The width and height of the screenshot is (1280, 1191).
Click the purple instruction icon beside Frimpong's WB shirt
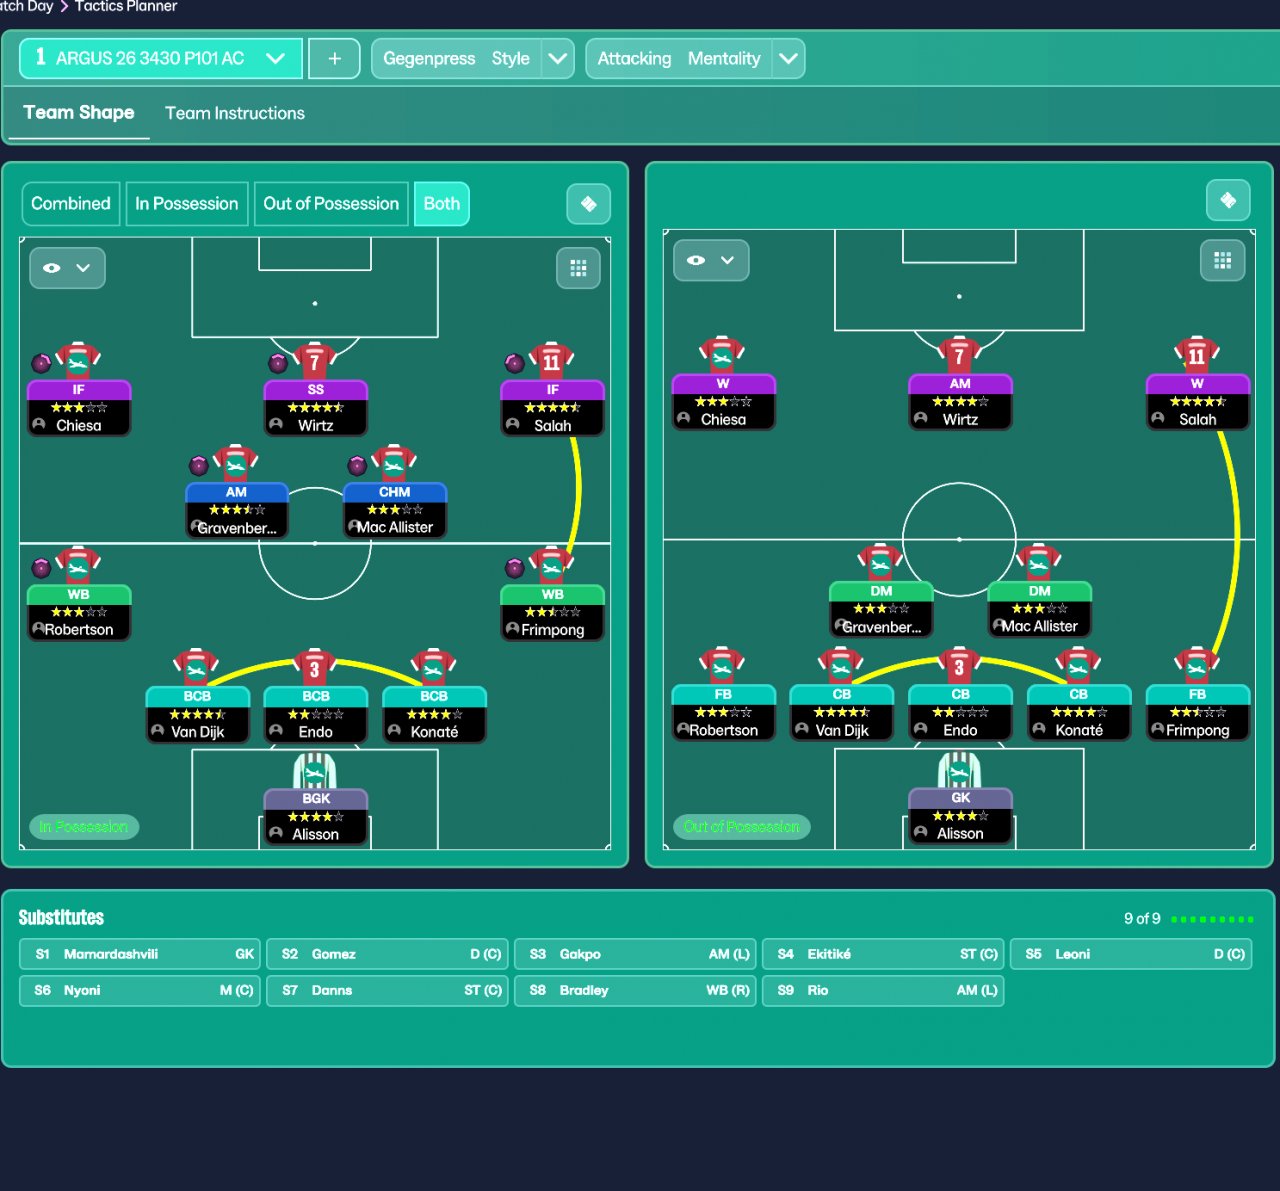(514, 568)
